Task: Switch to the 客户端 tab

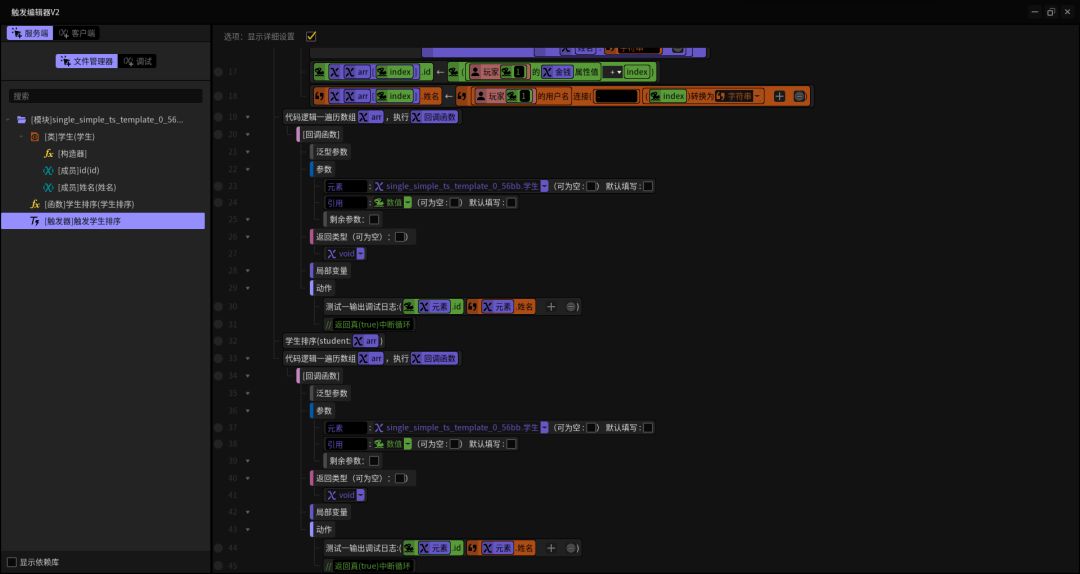Action: click(x=78, y=33)
